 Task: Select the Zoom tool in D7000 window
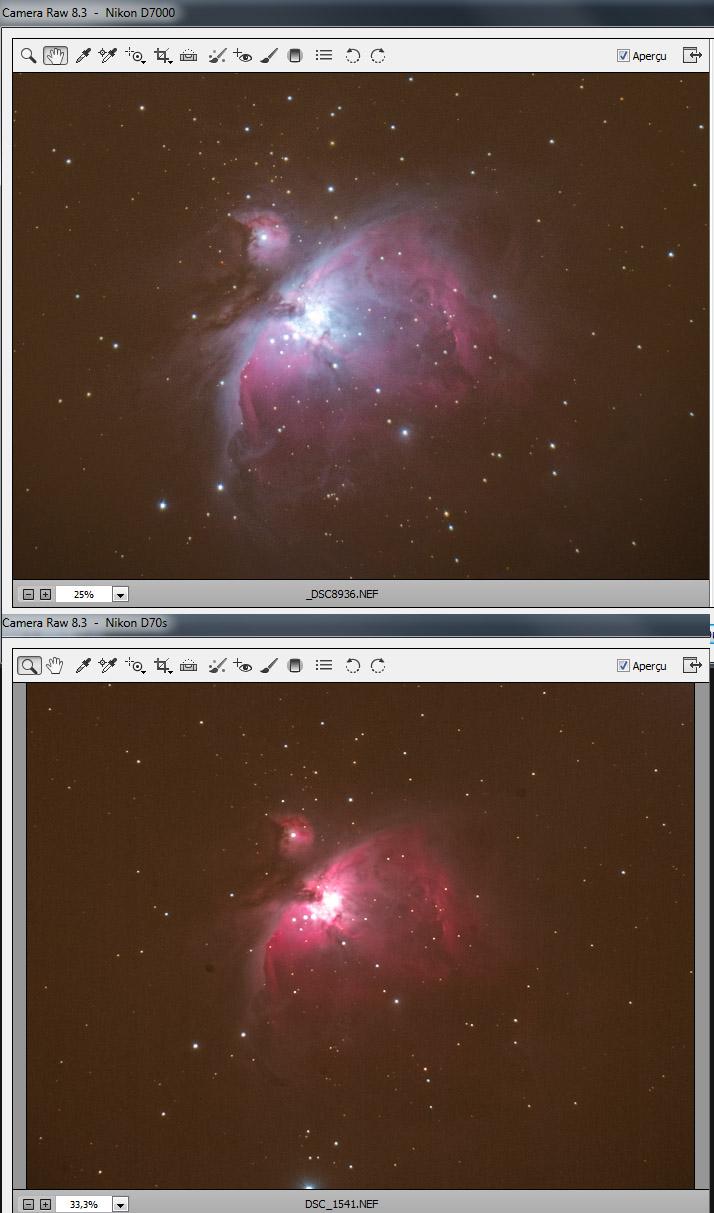tap(29, 56)
